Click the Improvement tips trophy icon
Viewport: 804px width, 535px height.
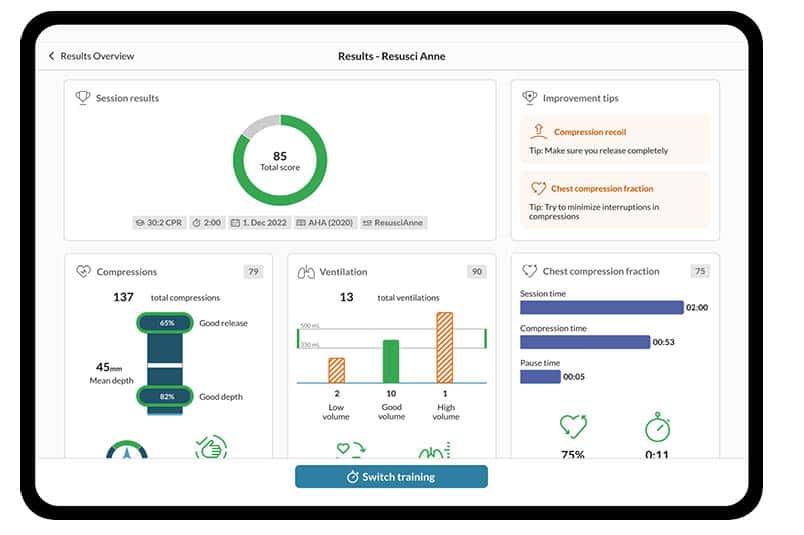point(530,98)
